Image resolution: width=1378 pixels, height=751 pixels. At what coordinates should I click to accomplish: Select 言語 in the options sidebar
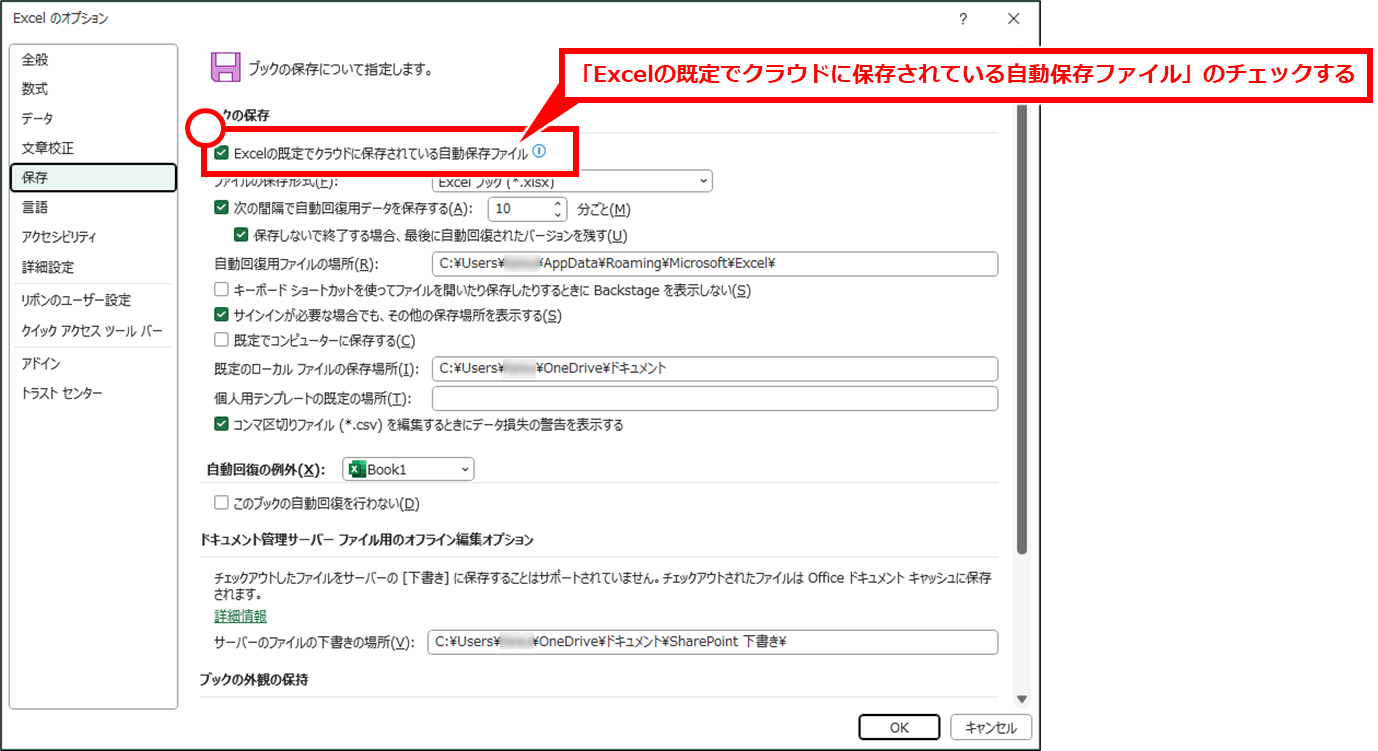click(93, 208)
